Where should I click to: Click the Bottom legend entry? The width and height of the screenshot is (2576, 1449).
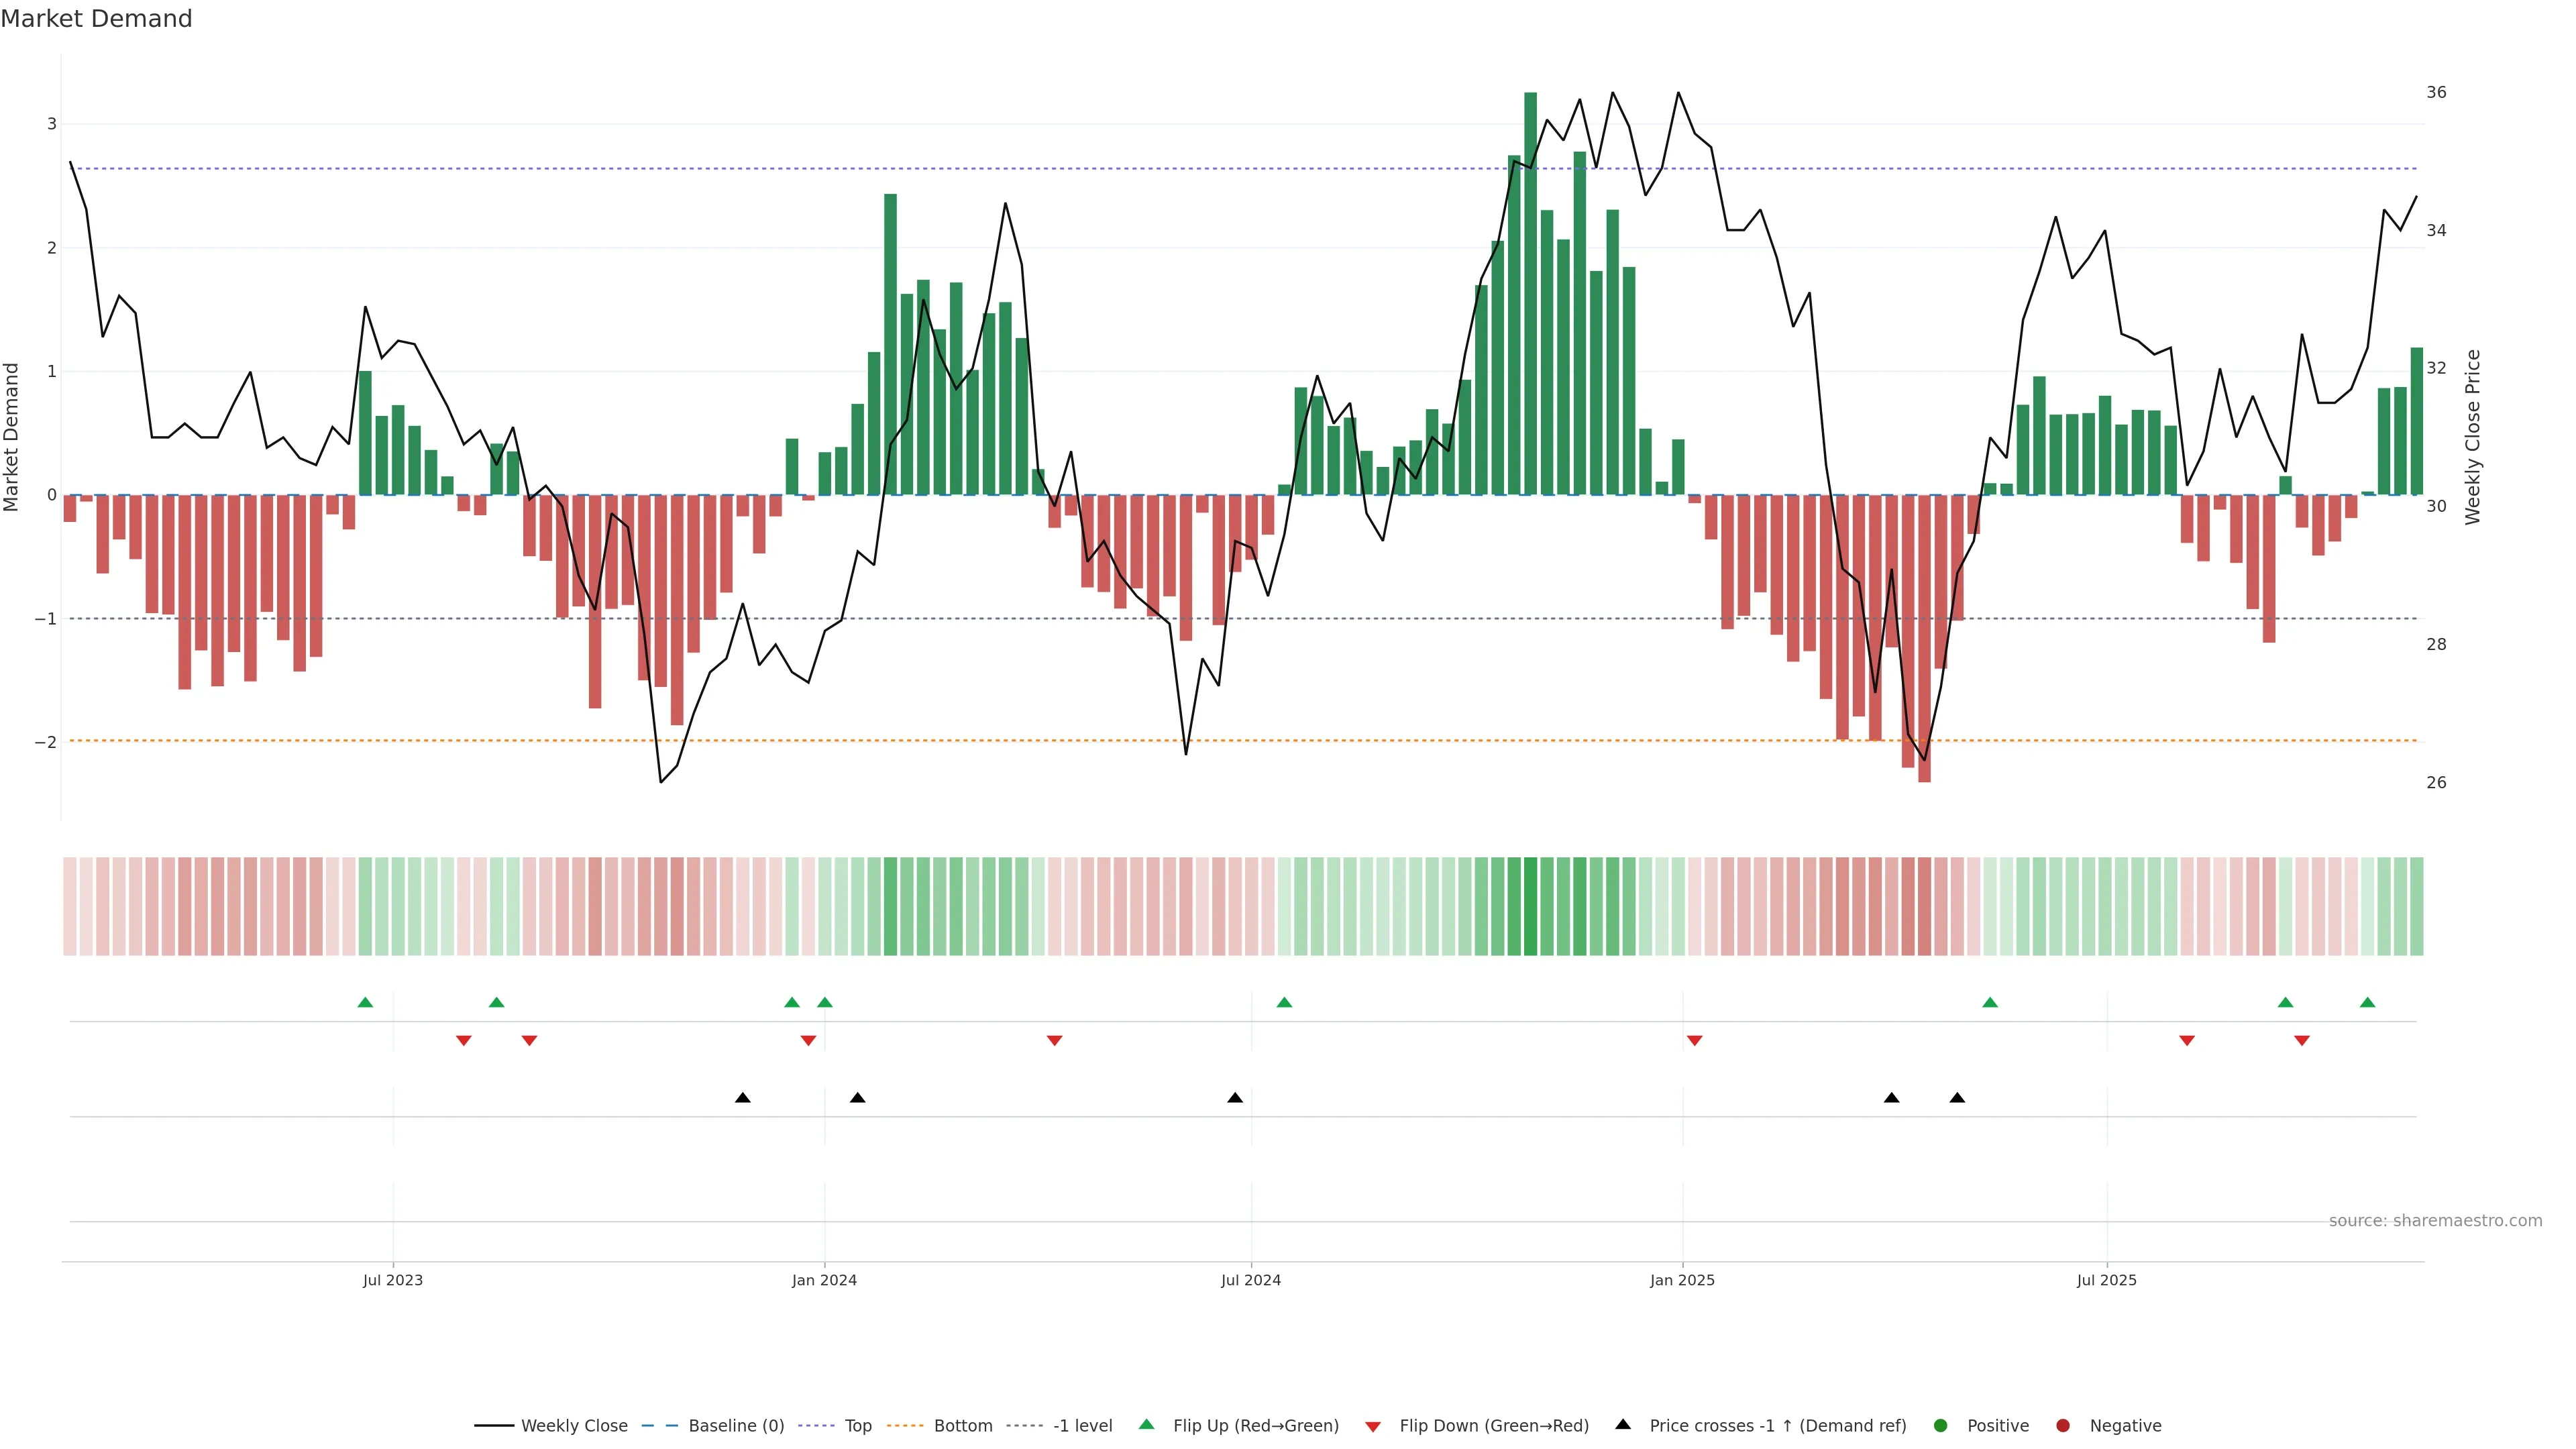click(962, 1426)
